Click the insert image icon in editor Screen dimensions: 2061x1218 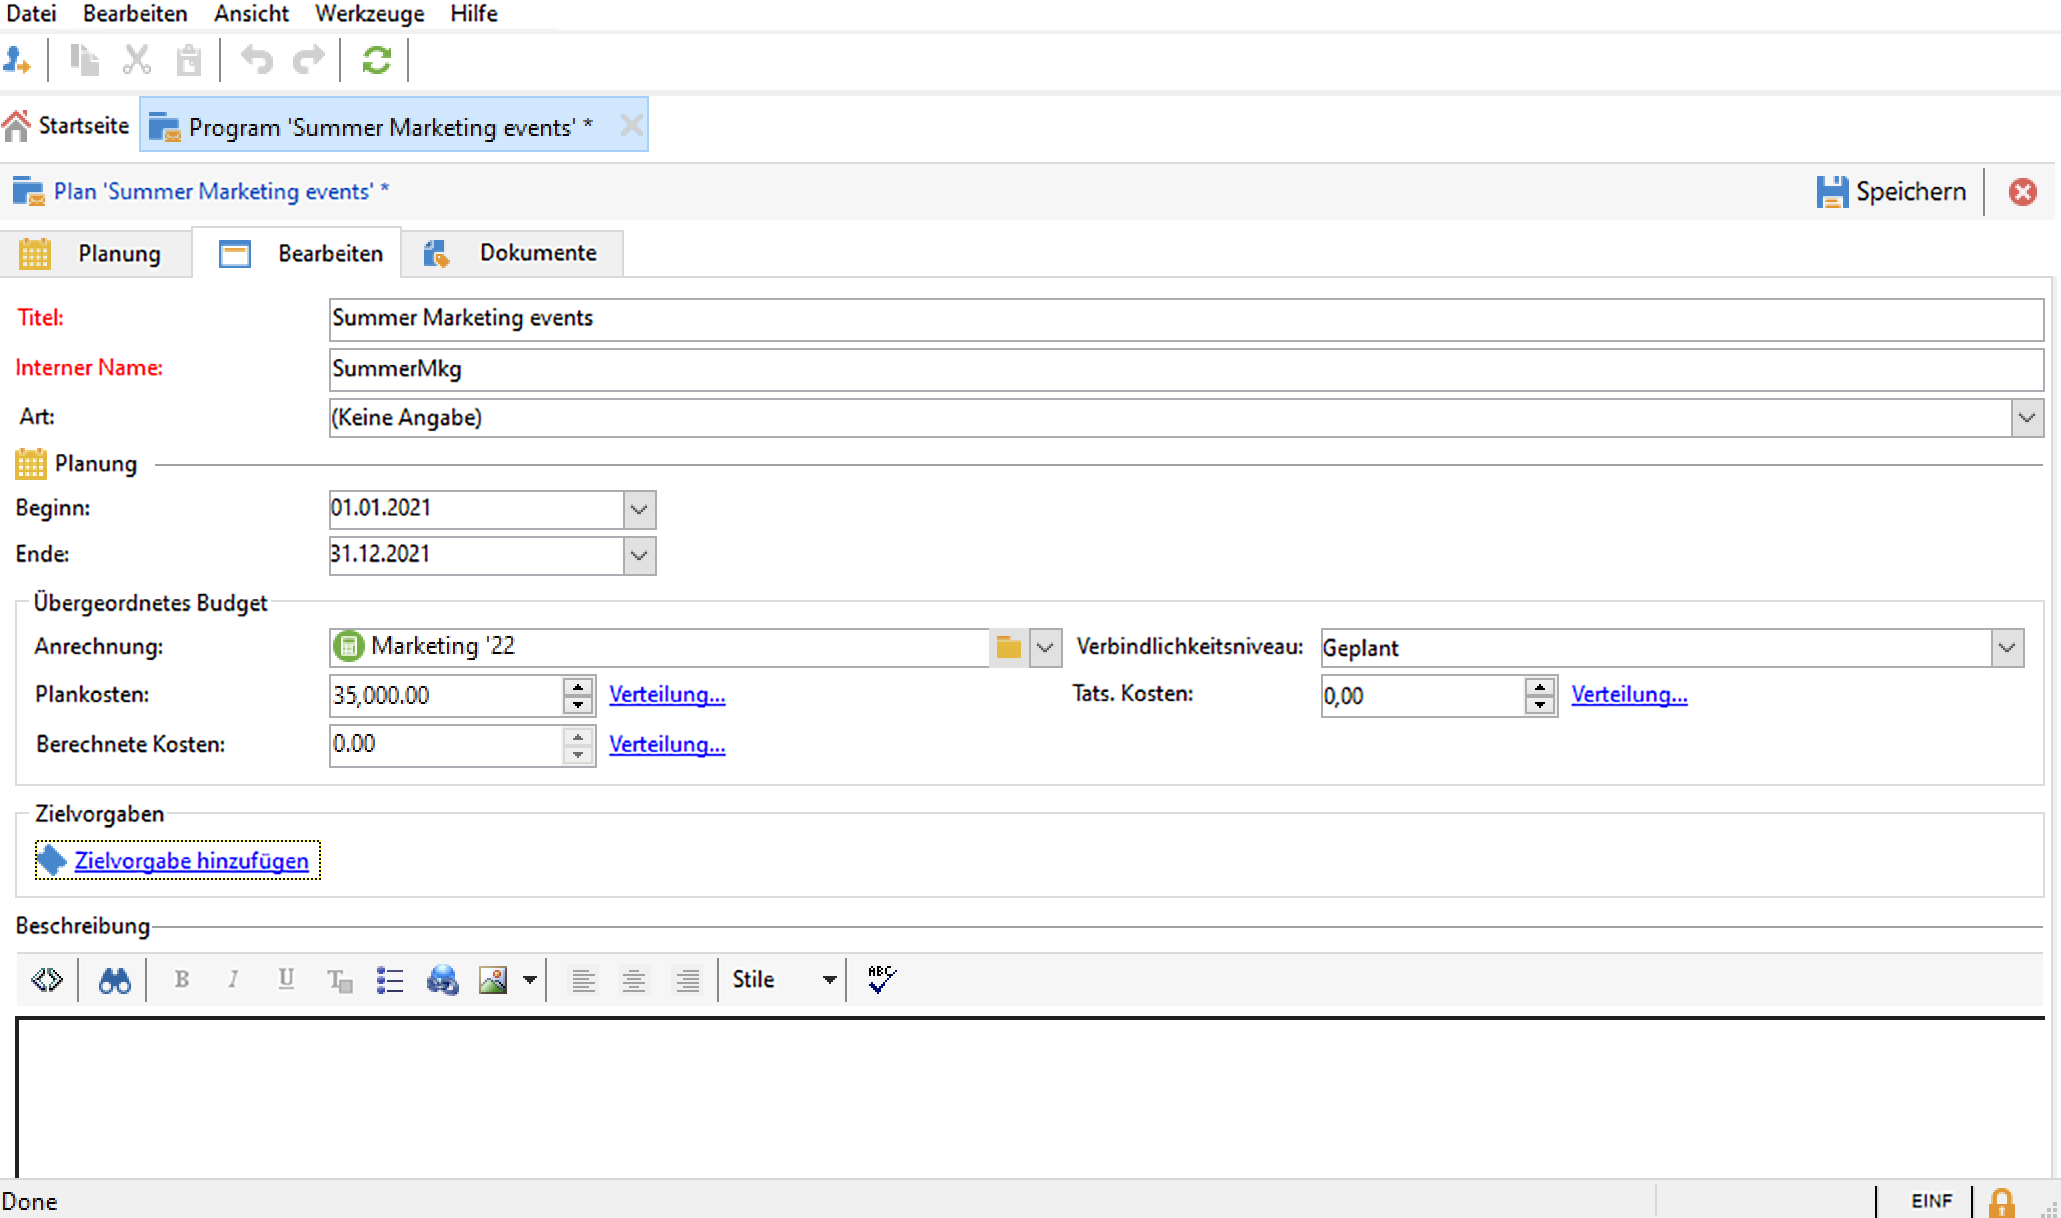pyautogui.click(x=493, y=980)
